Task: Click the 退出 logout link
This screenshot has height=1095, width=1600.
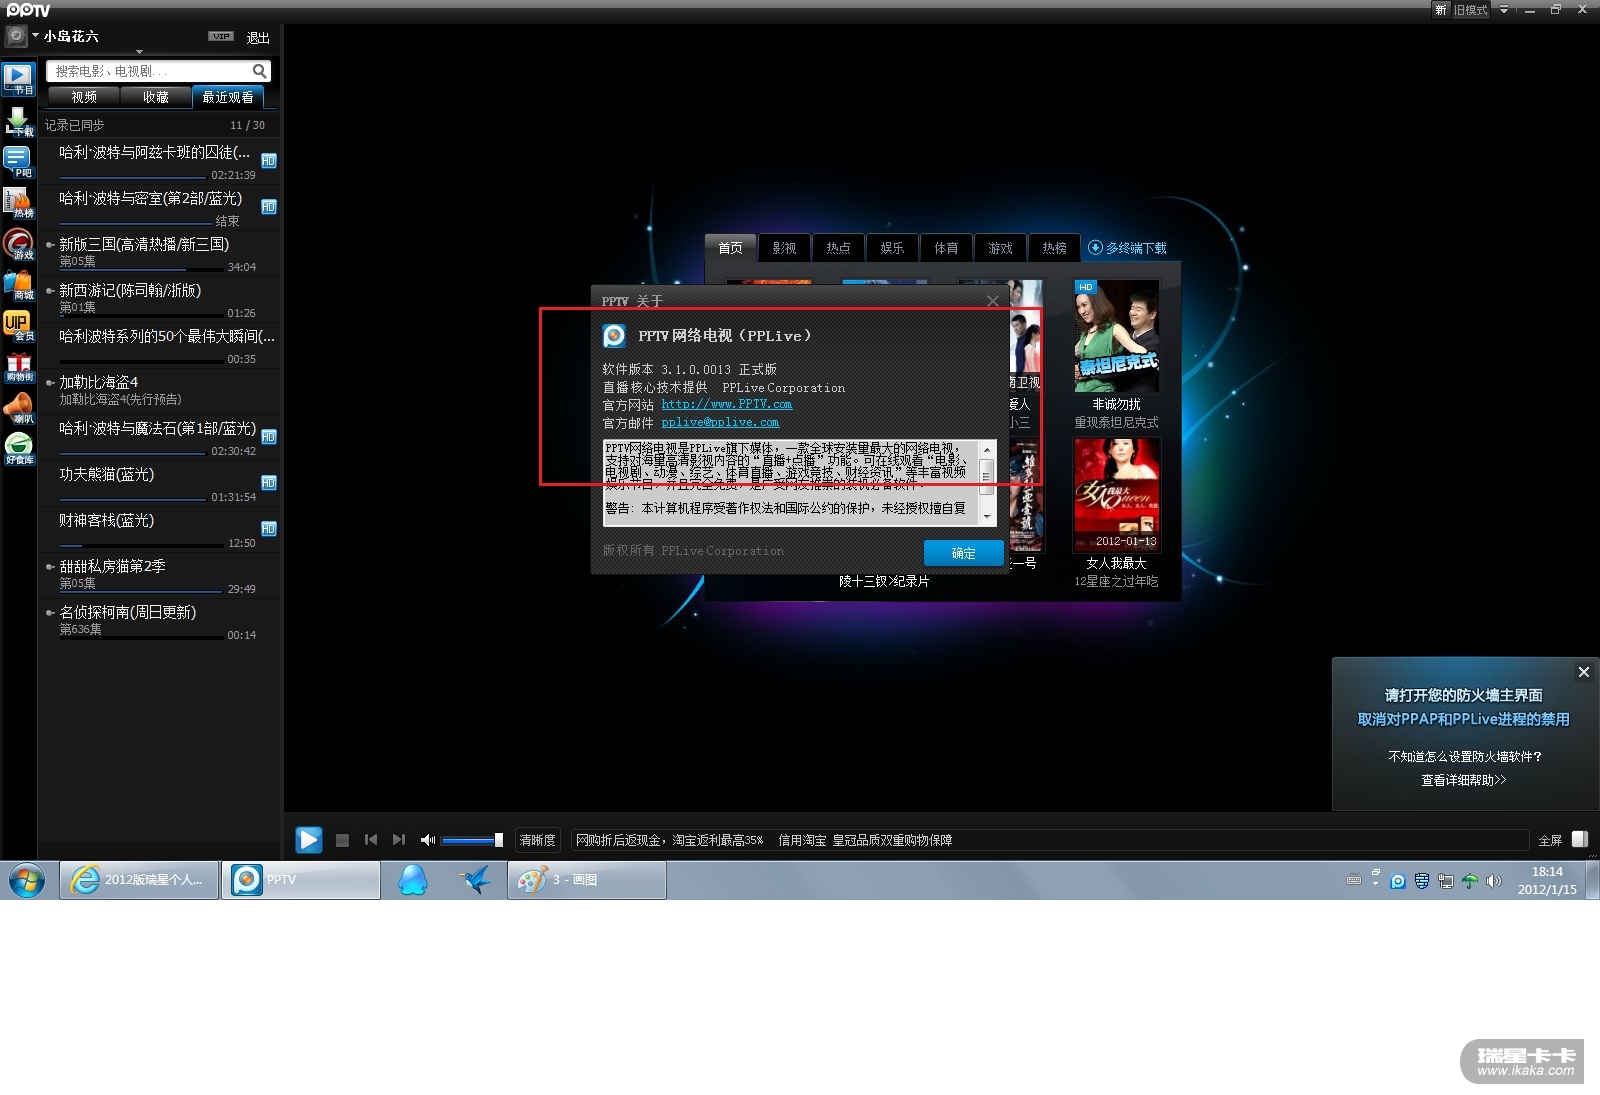Action: pyautogui.click(x=258, y=38)
